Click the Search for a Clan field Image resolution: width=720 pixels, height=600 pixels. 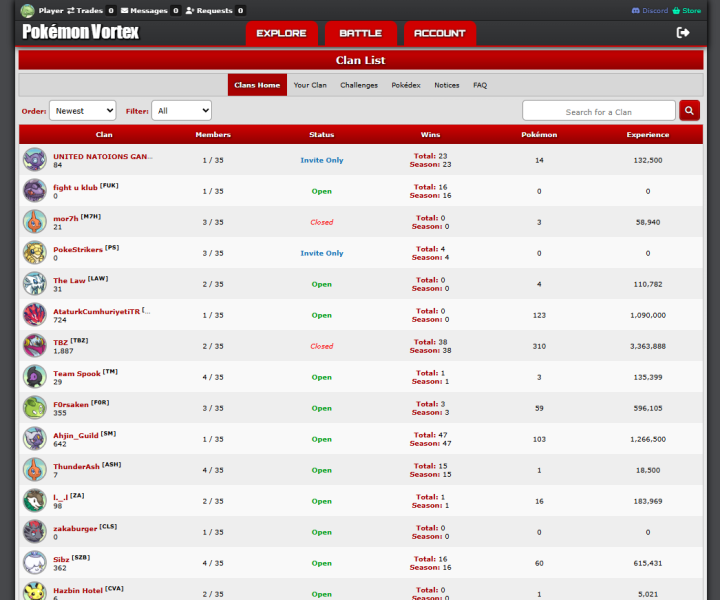tap(599, 111)
